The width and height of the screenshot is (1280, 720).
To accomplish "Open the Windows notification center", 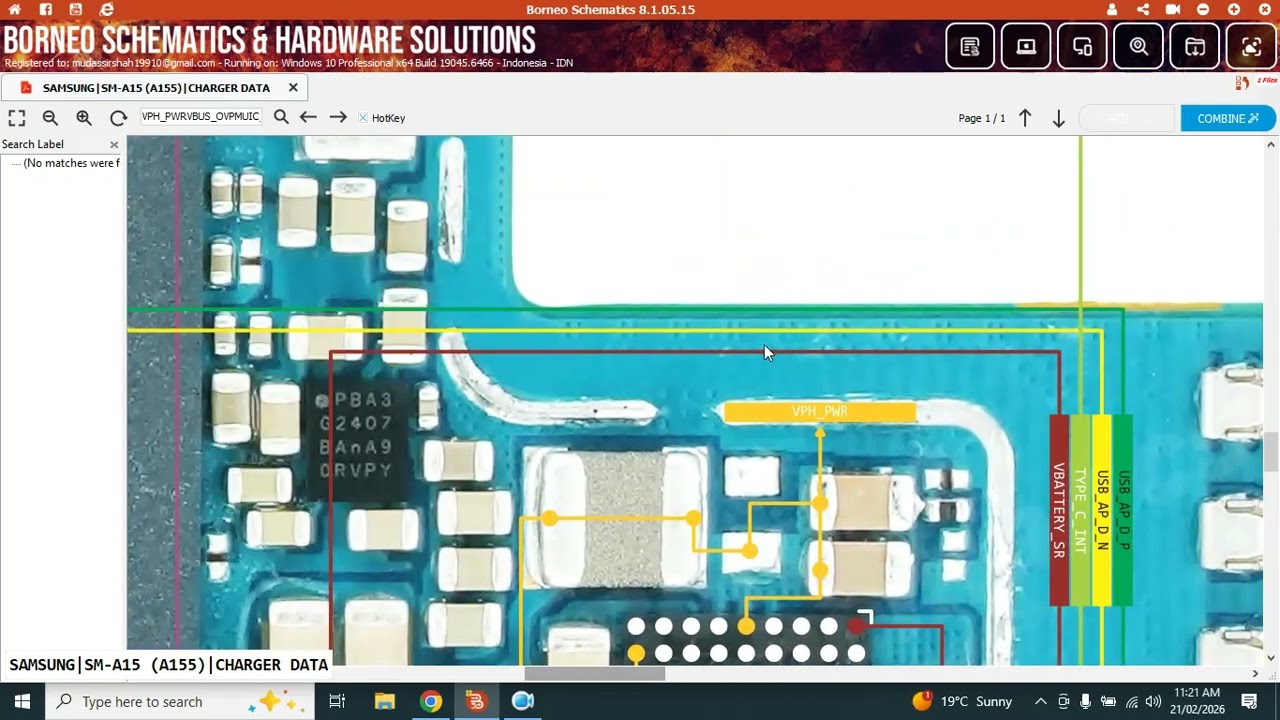I will click(x=1250, y=701).
